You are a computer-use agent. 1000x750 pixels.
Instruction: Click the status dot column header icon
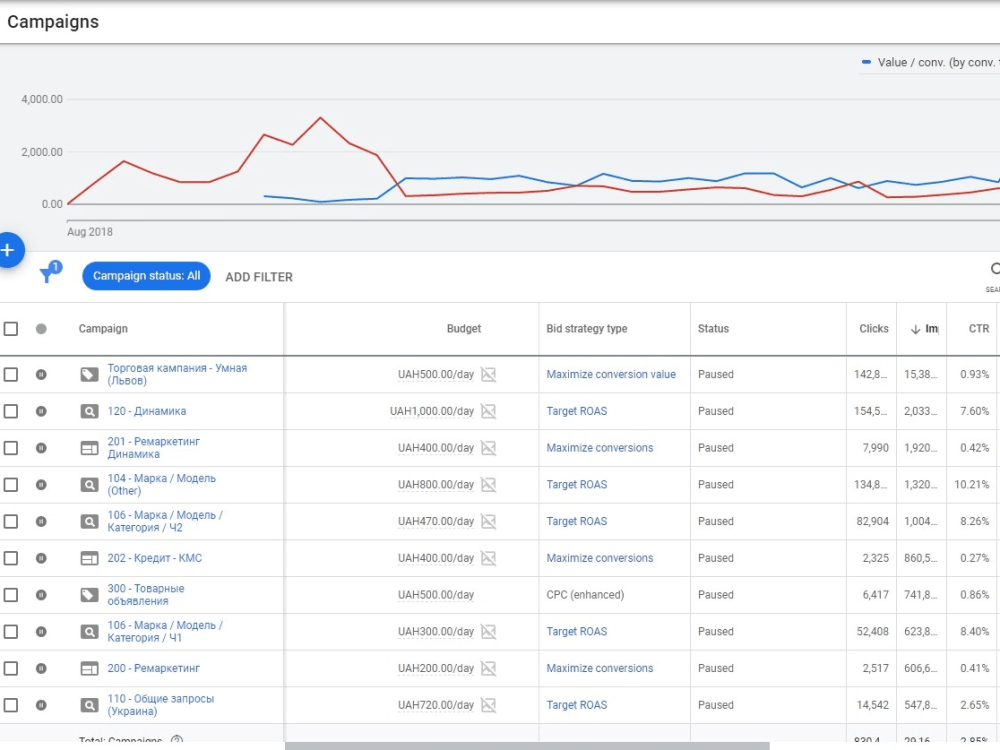click(x=41, y=329)
